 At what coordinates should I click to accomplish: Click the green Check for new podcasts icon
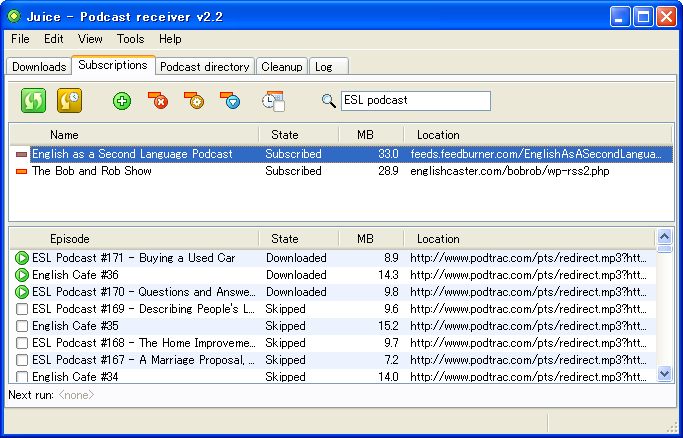tap(34, 101)
